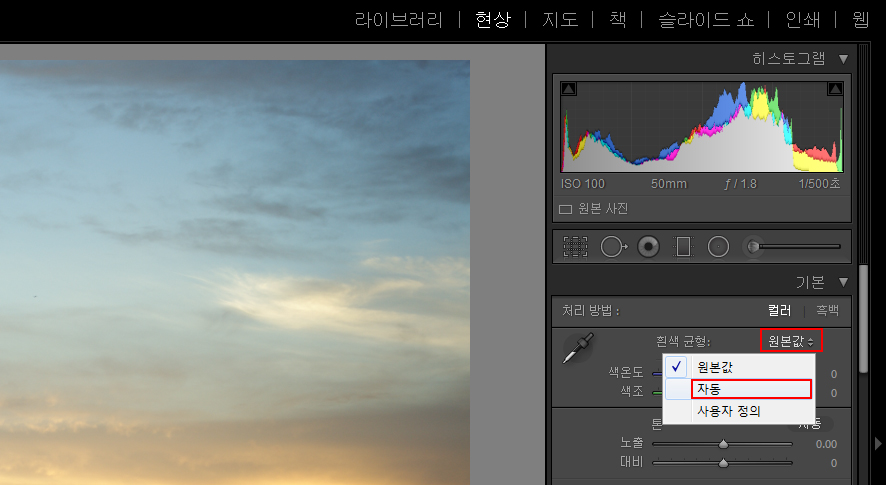This screenshot has height=485, width=886.
Task: Collapse the 기본 panel
Action: point(844,282)
